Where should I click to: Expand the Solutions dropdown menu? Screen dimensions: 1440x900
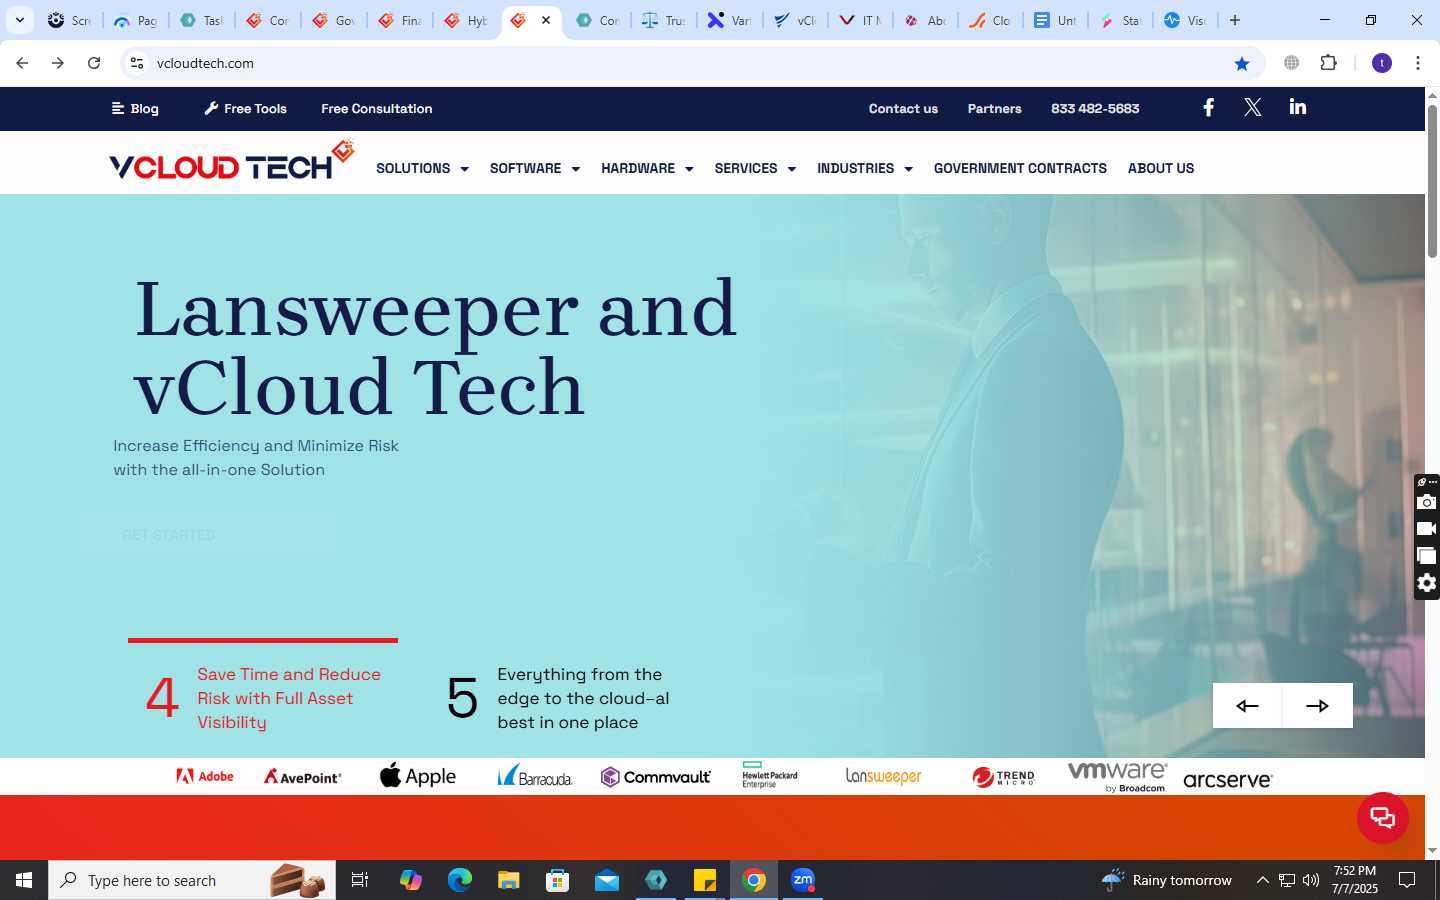[x=422, y=168]
